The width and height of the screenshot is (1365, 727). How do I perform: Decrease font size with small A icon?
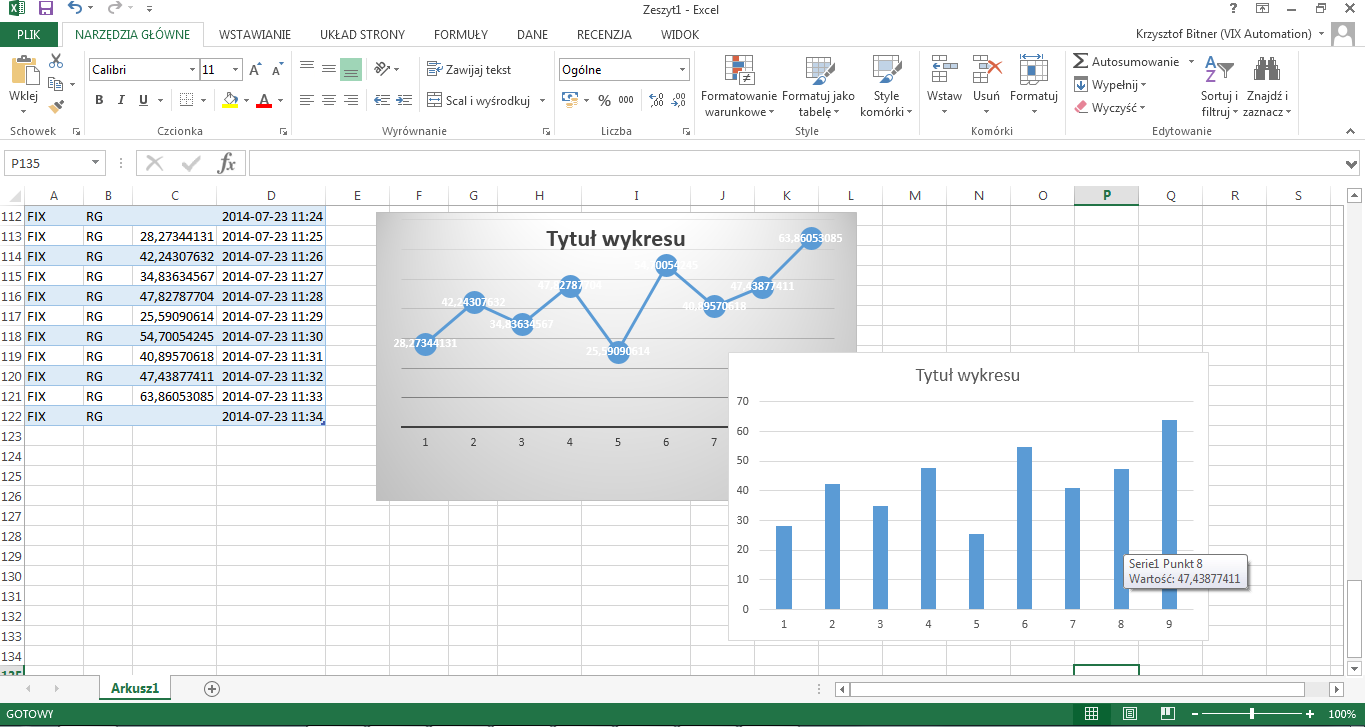coord(277,69)
